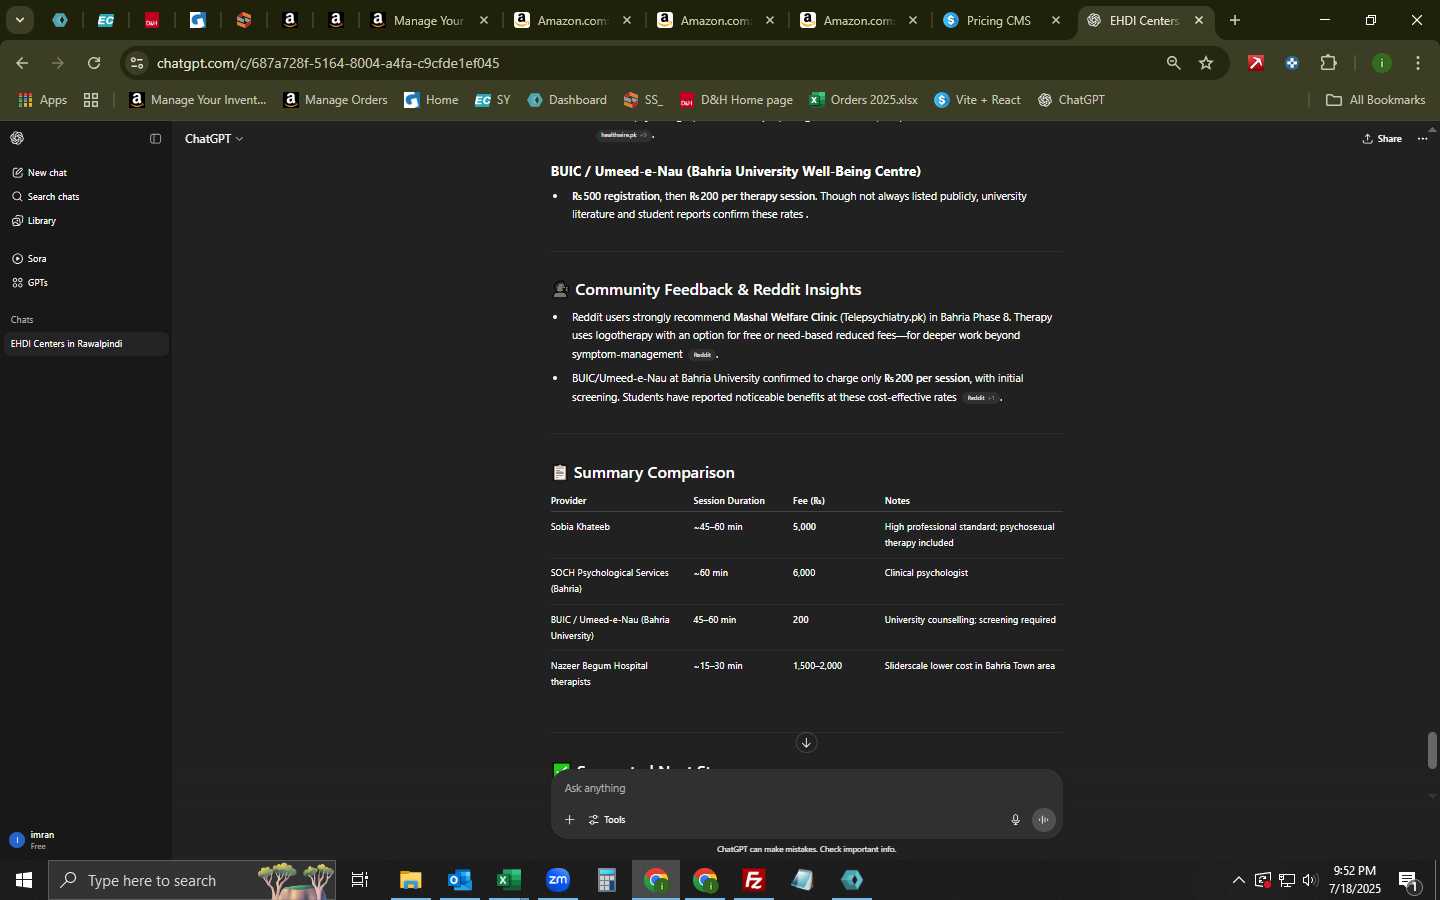Collapse the sidebar with the toggle icon

click(155, 139)
